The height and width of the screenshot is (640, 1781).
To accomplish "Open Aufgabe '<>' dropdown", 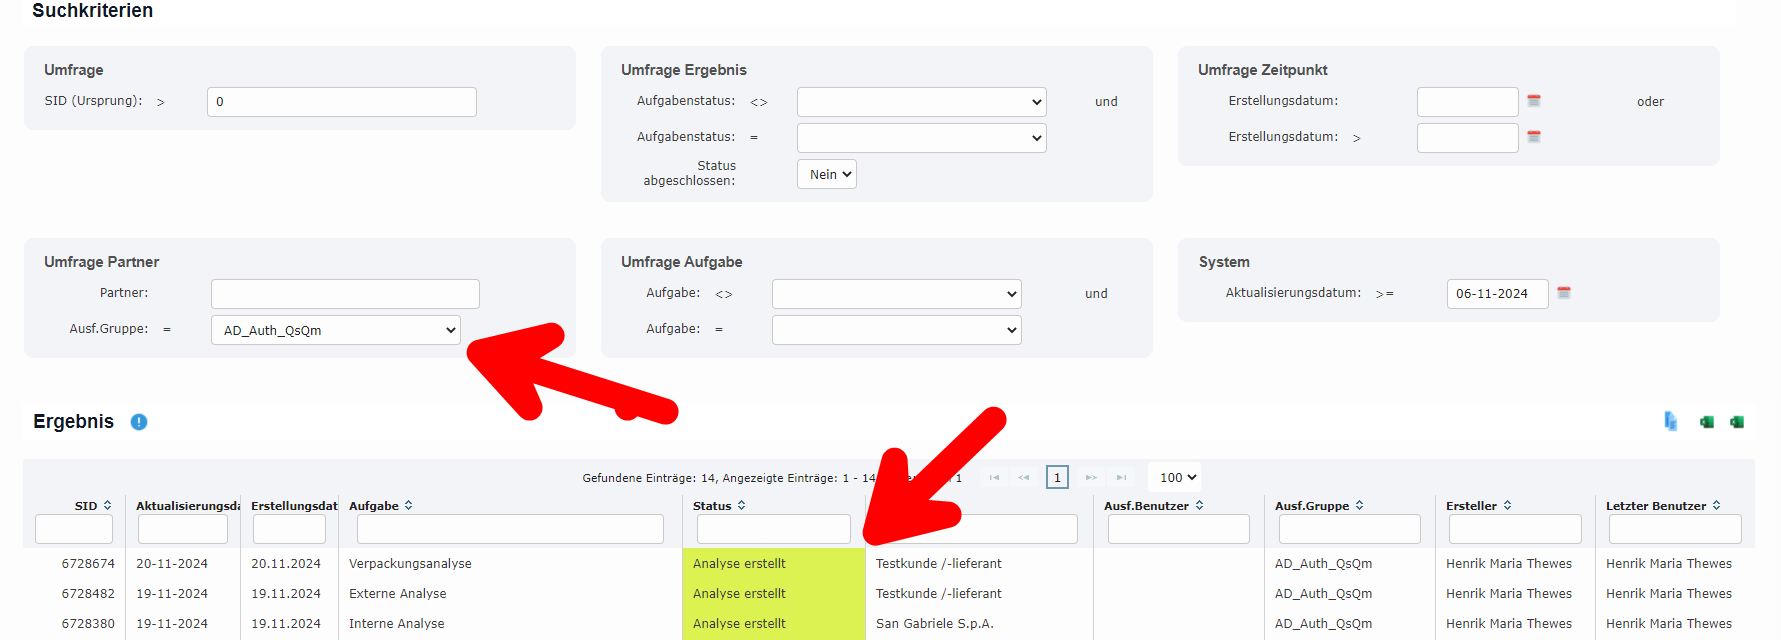I will [896, 294].
